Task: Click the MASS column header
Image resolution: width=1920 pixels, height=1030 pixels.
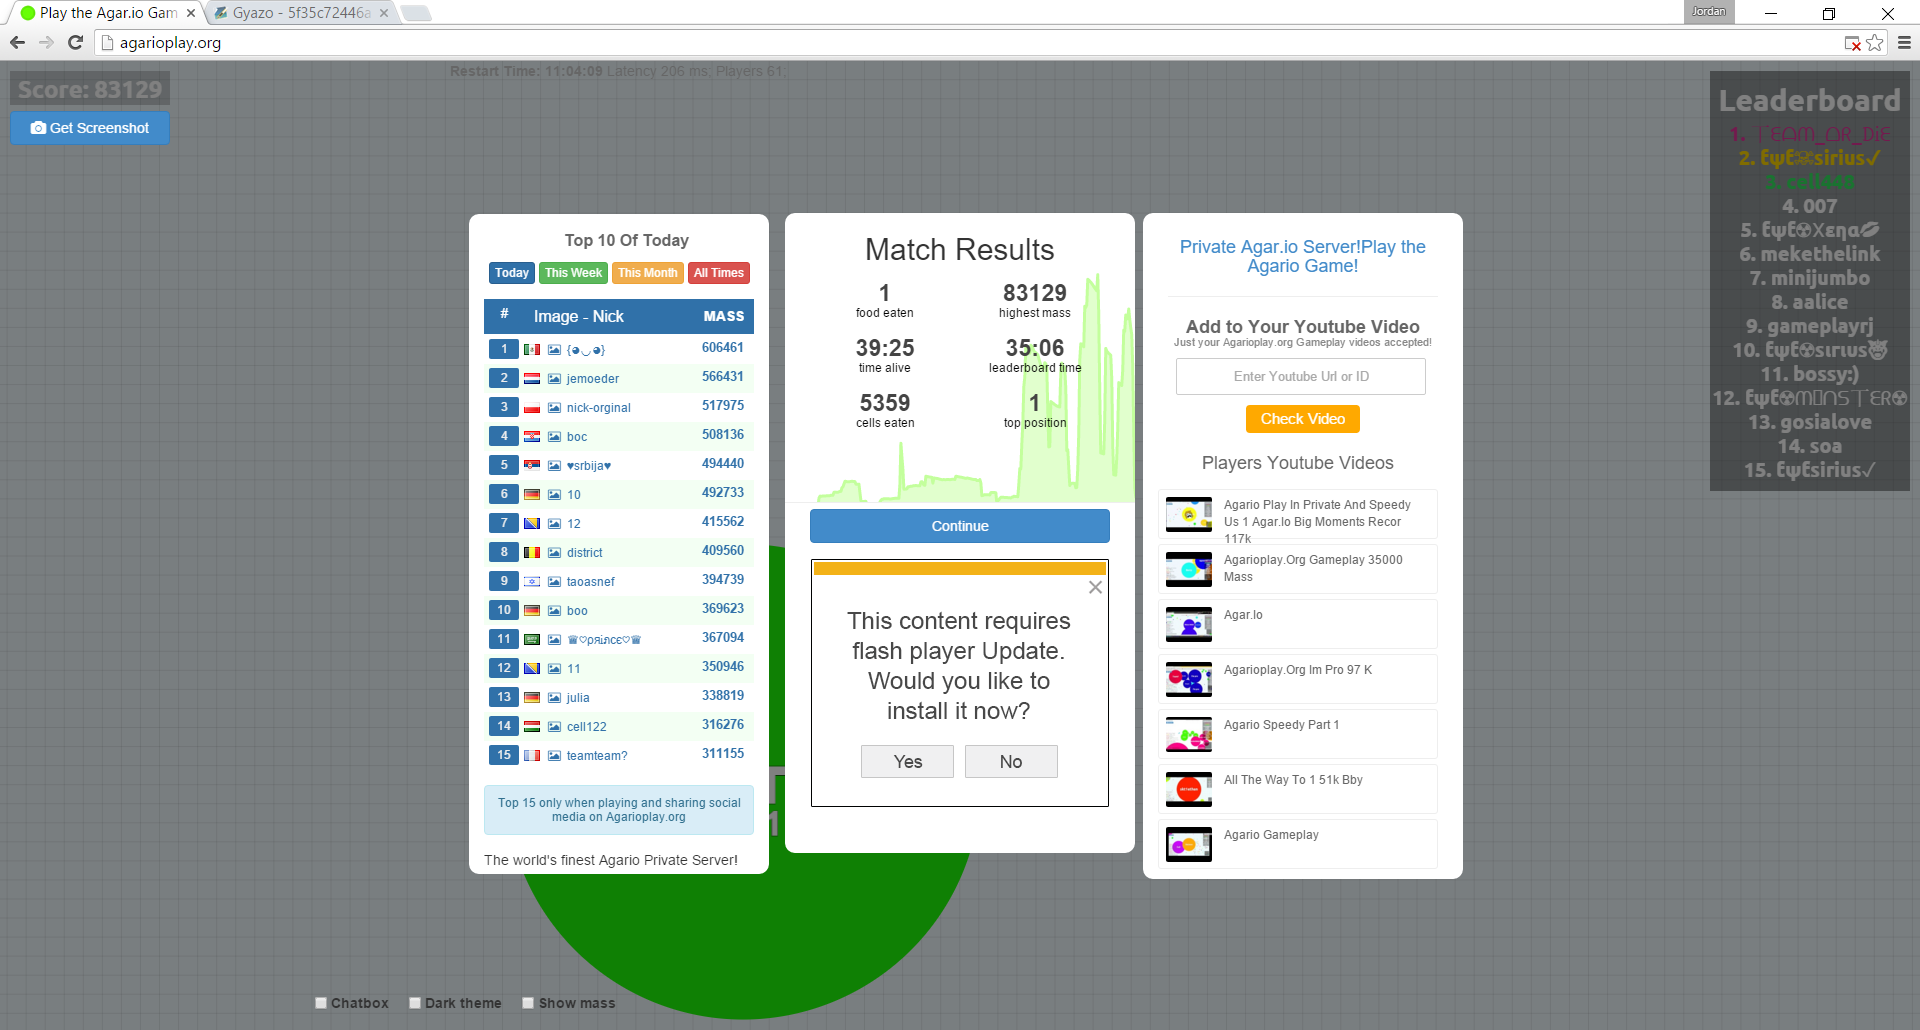Action: [x=724, y=316]
